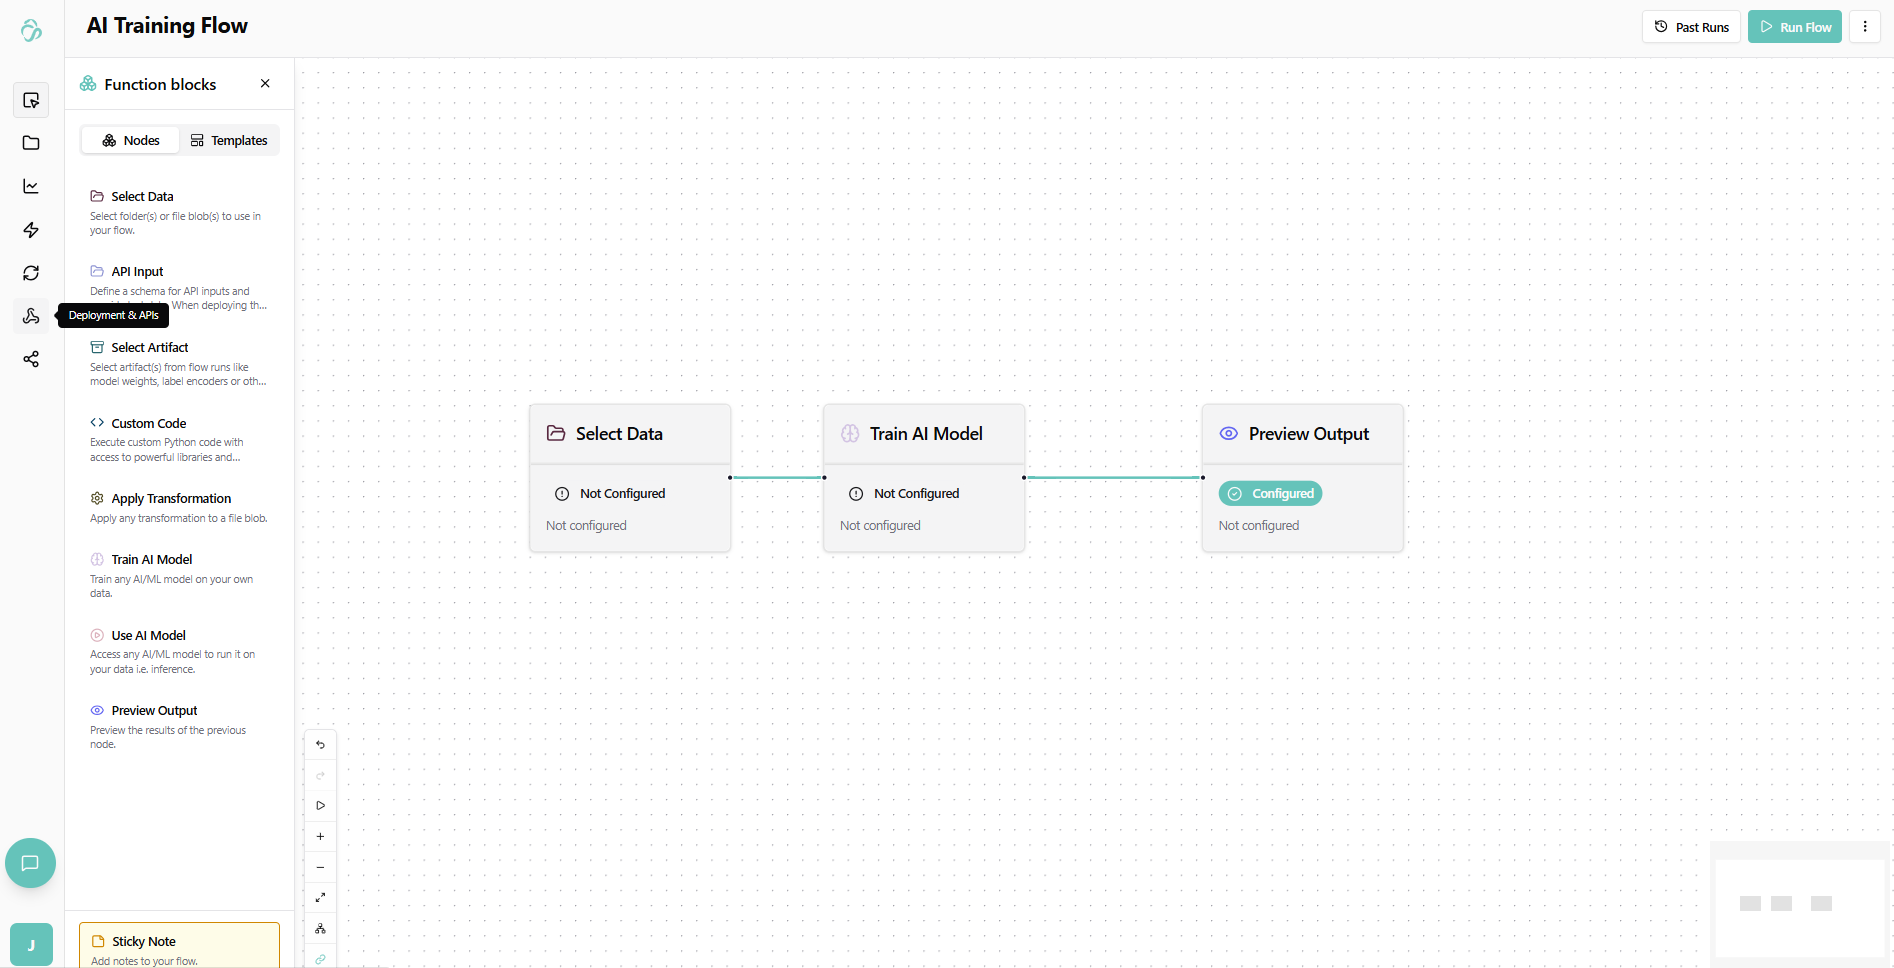Select the Train AI Model node on canvas
1894x968 pixels.
(924, 434)
